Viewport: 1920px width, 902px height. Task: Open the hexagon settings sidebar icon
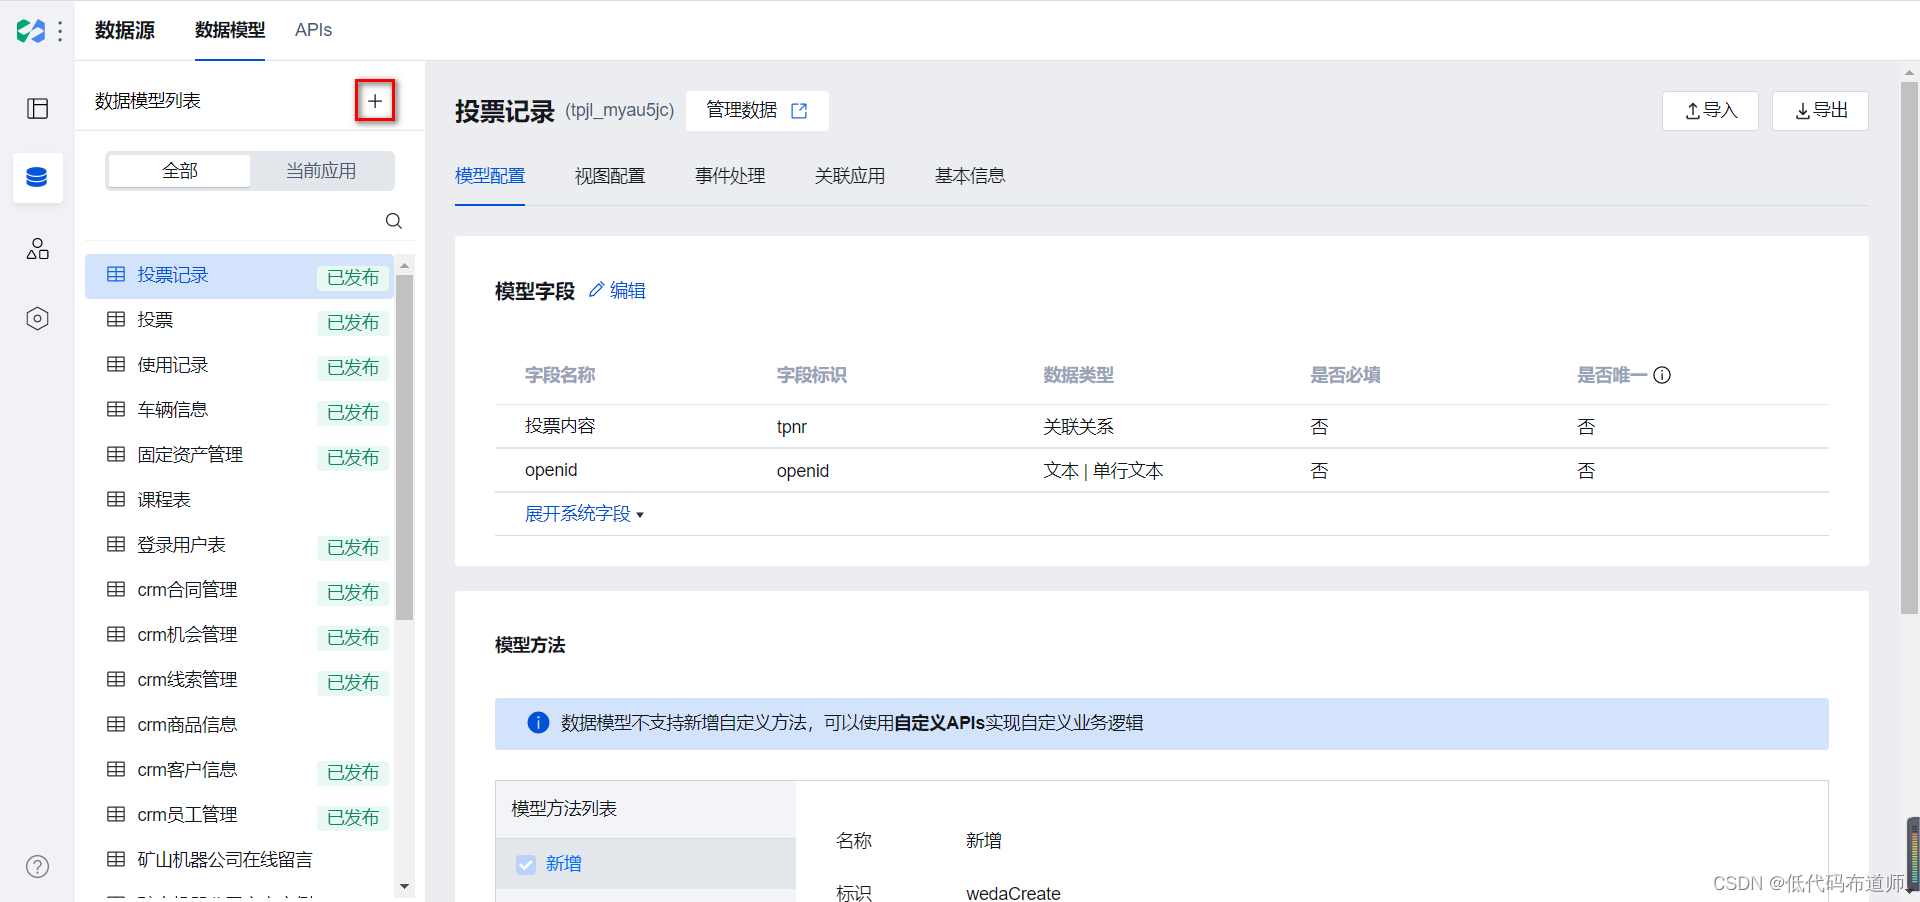[x=38, y=318]
